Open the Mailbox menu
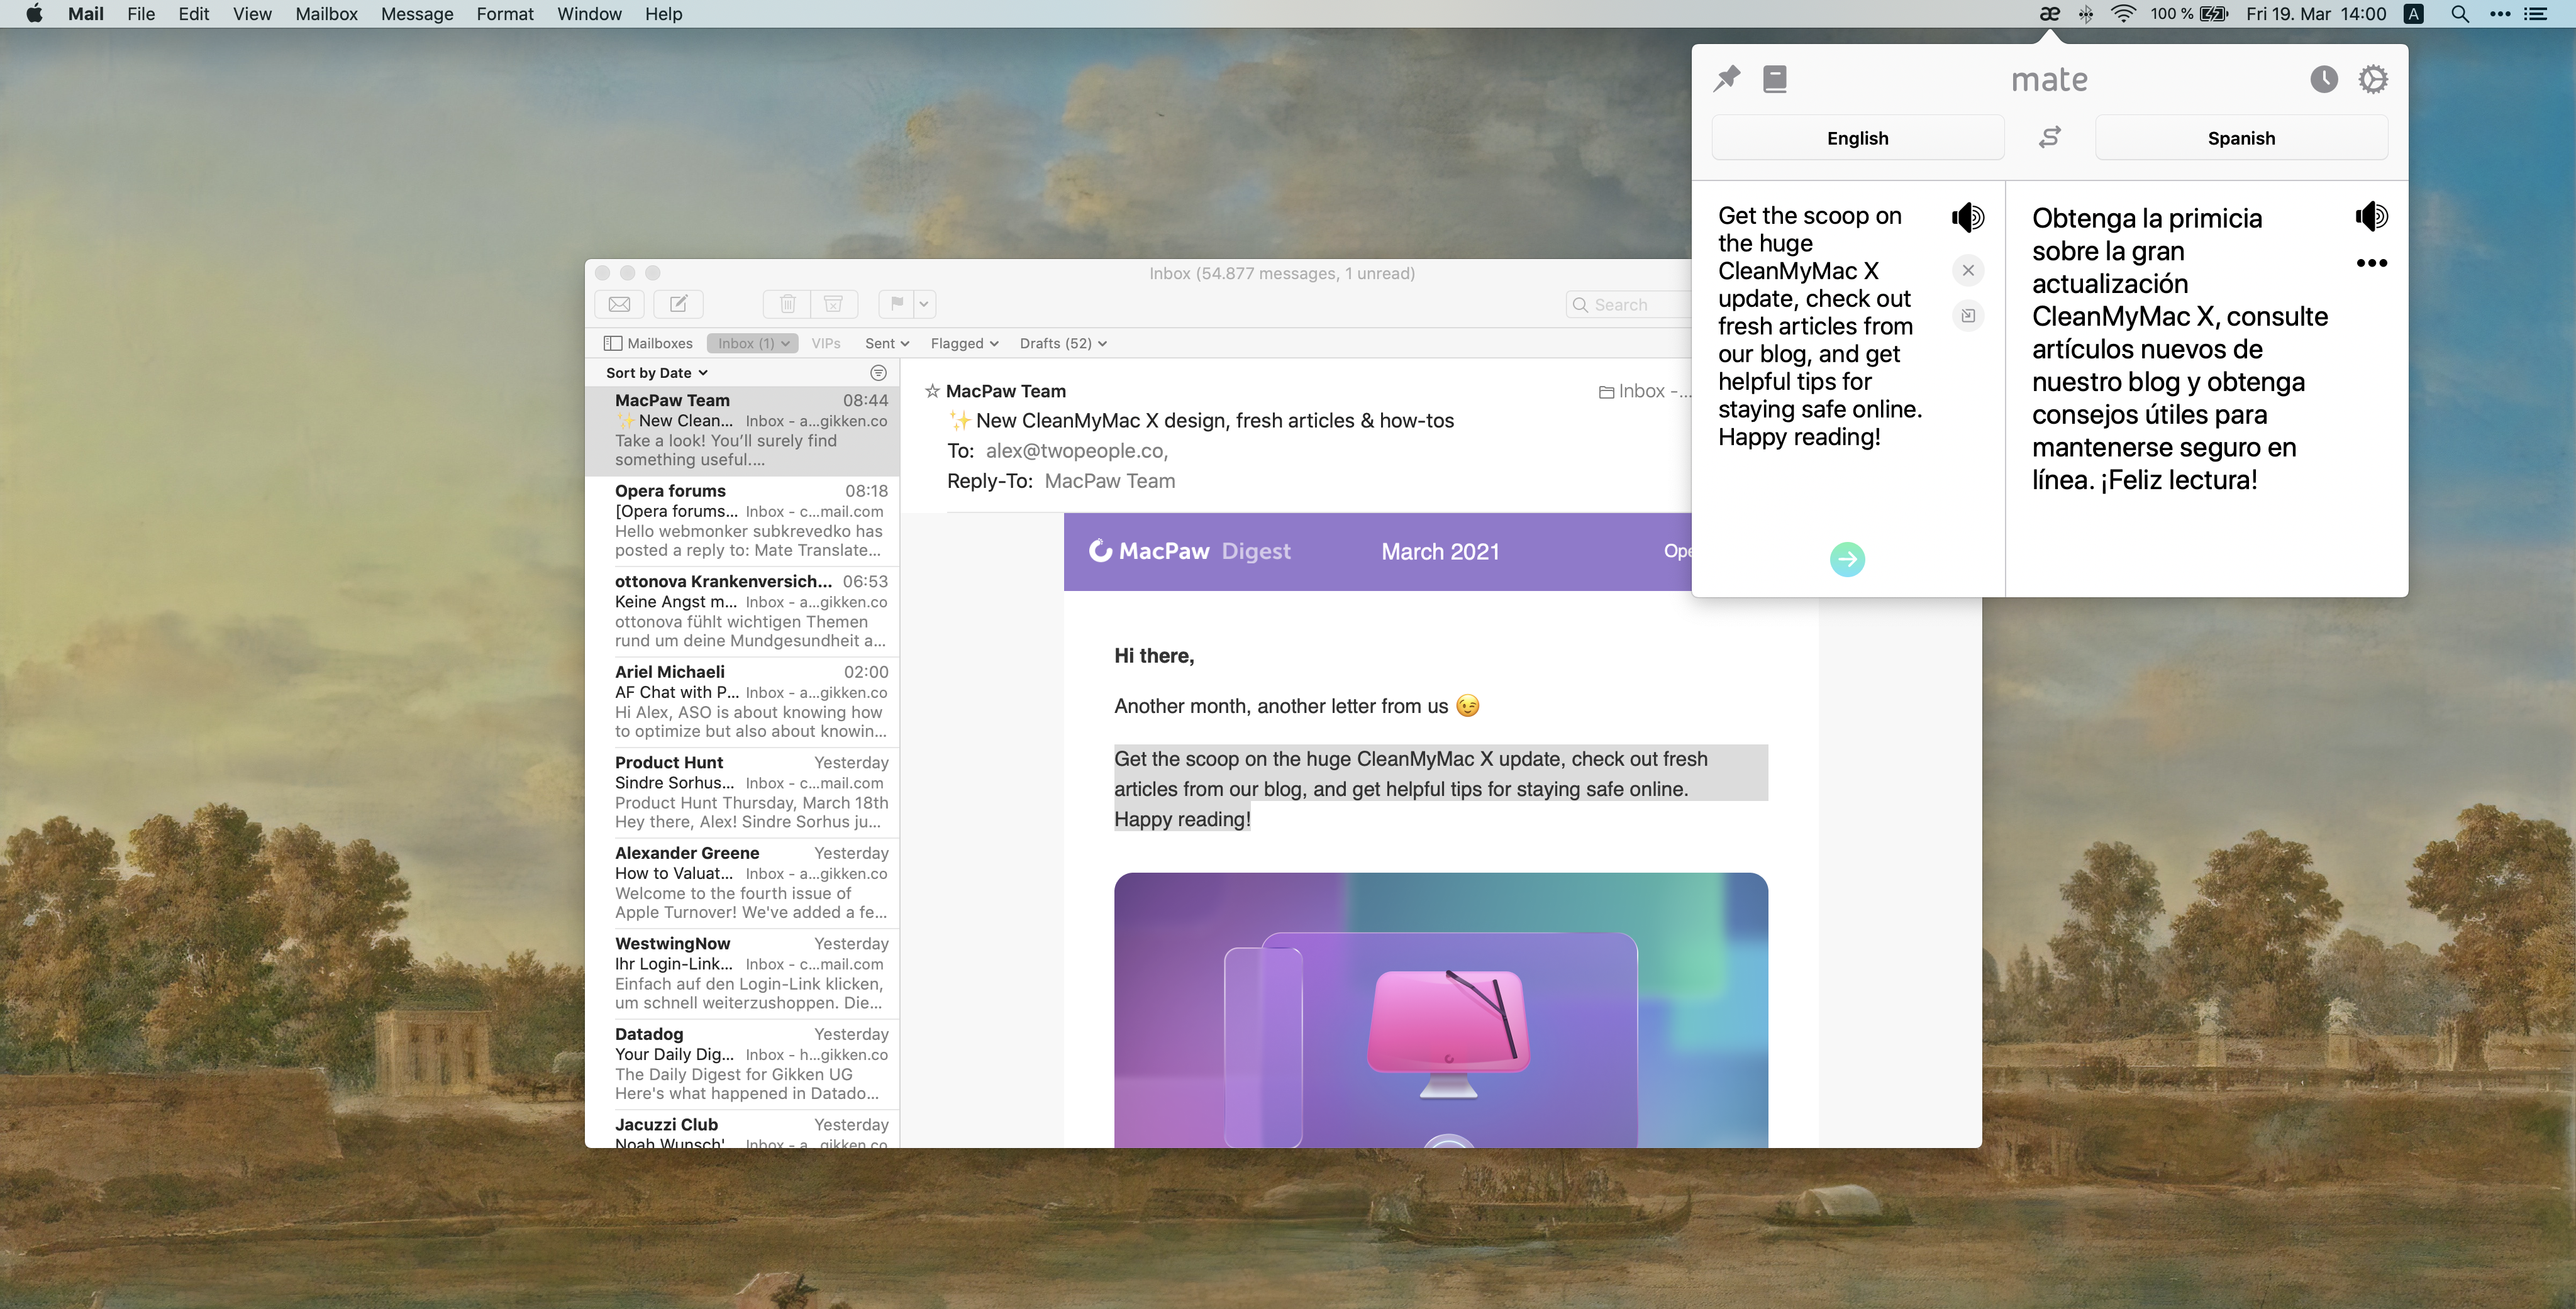Screen dimensions: 2576x1309 point(326,14)
